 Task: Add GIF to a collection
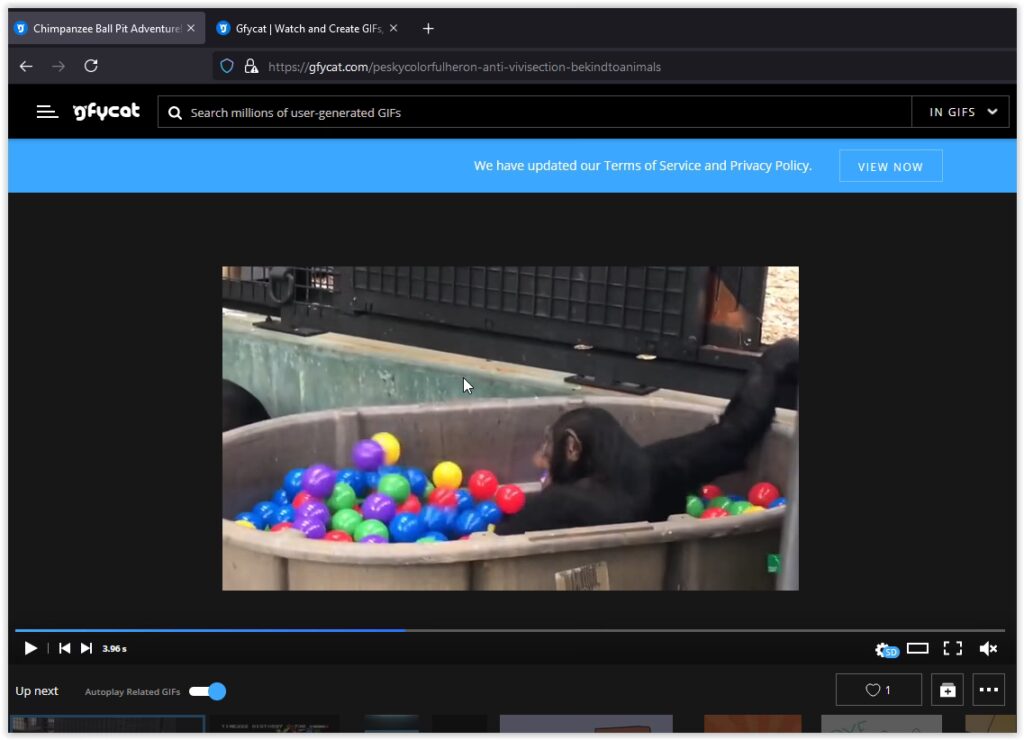tap(947, 690)
